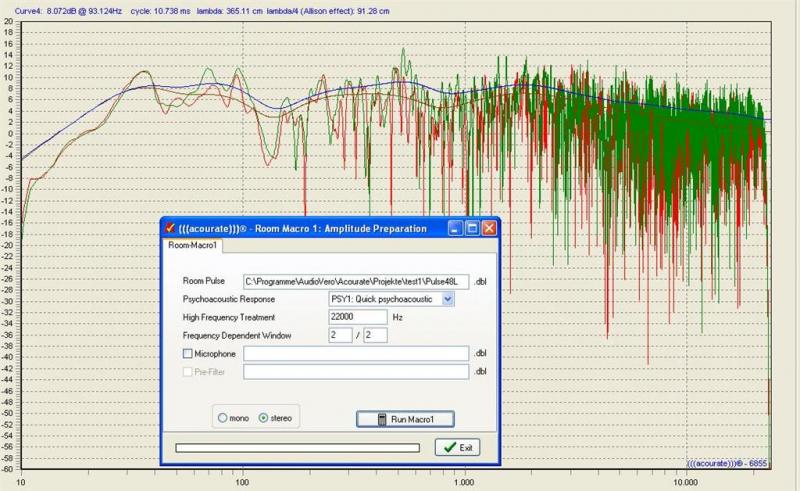This screenshot has width=800, height=491.
Task: Click the 'Psychoacoustic Response' label
Action: pos(229,299)
